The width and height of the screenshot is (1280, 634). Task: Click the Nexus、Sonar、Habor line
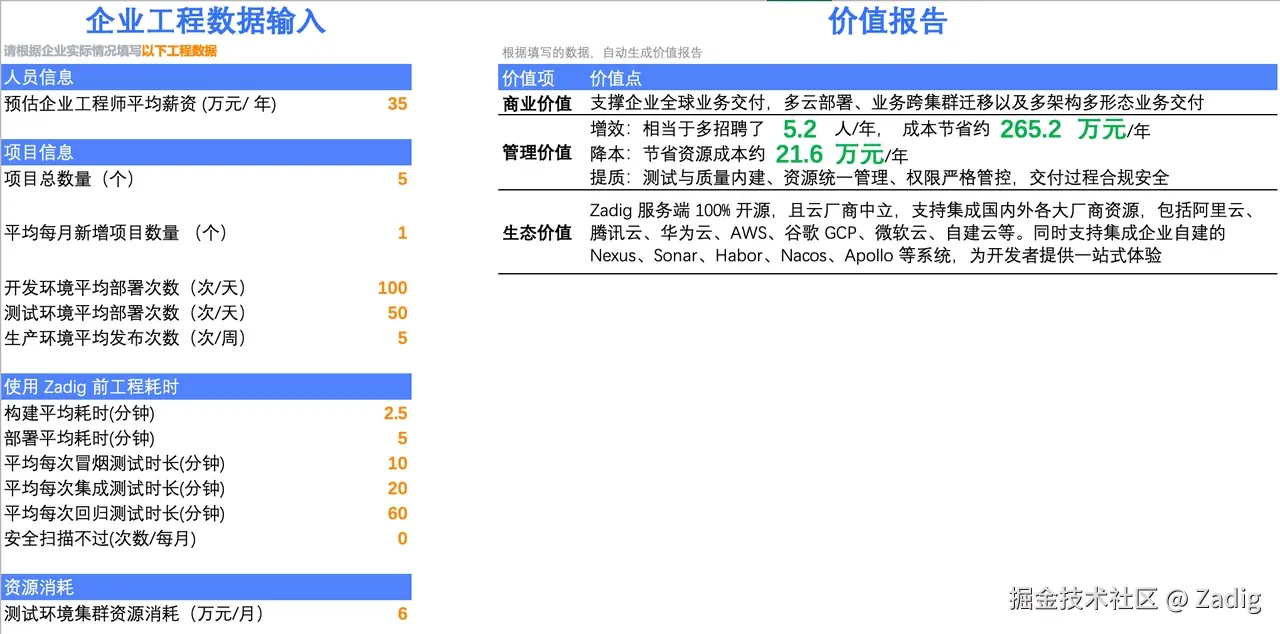(x=876, y=255)
